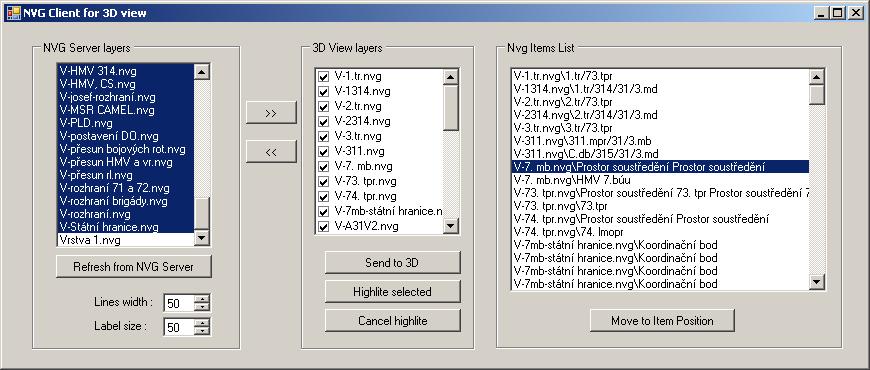
Task: Click the Nvg Items List scrollbar thumb
Action: click(817, 94)
